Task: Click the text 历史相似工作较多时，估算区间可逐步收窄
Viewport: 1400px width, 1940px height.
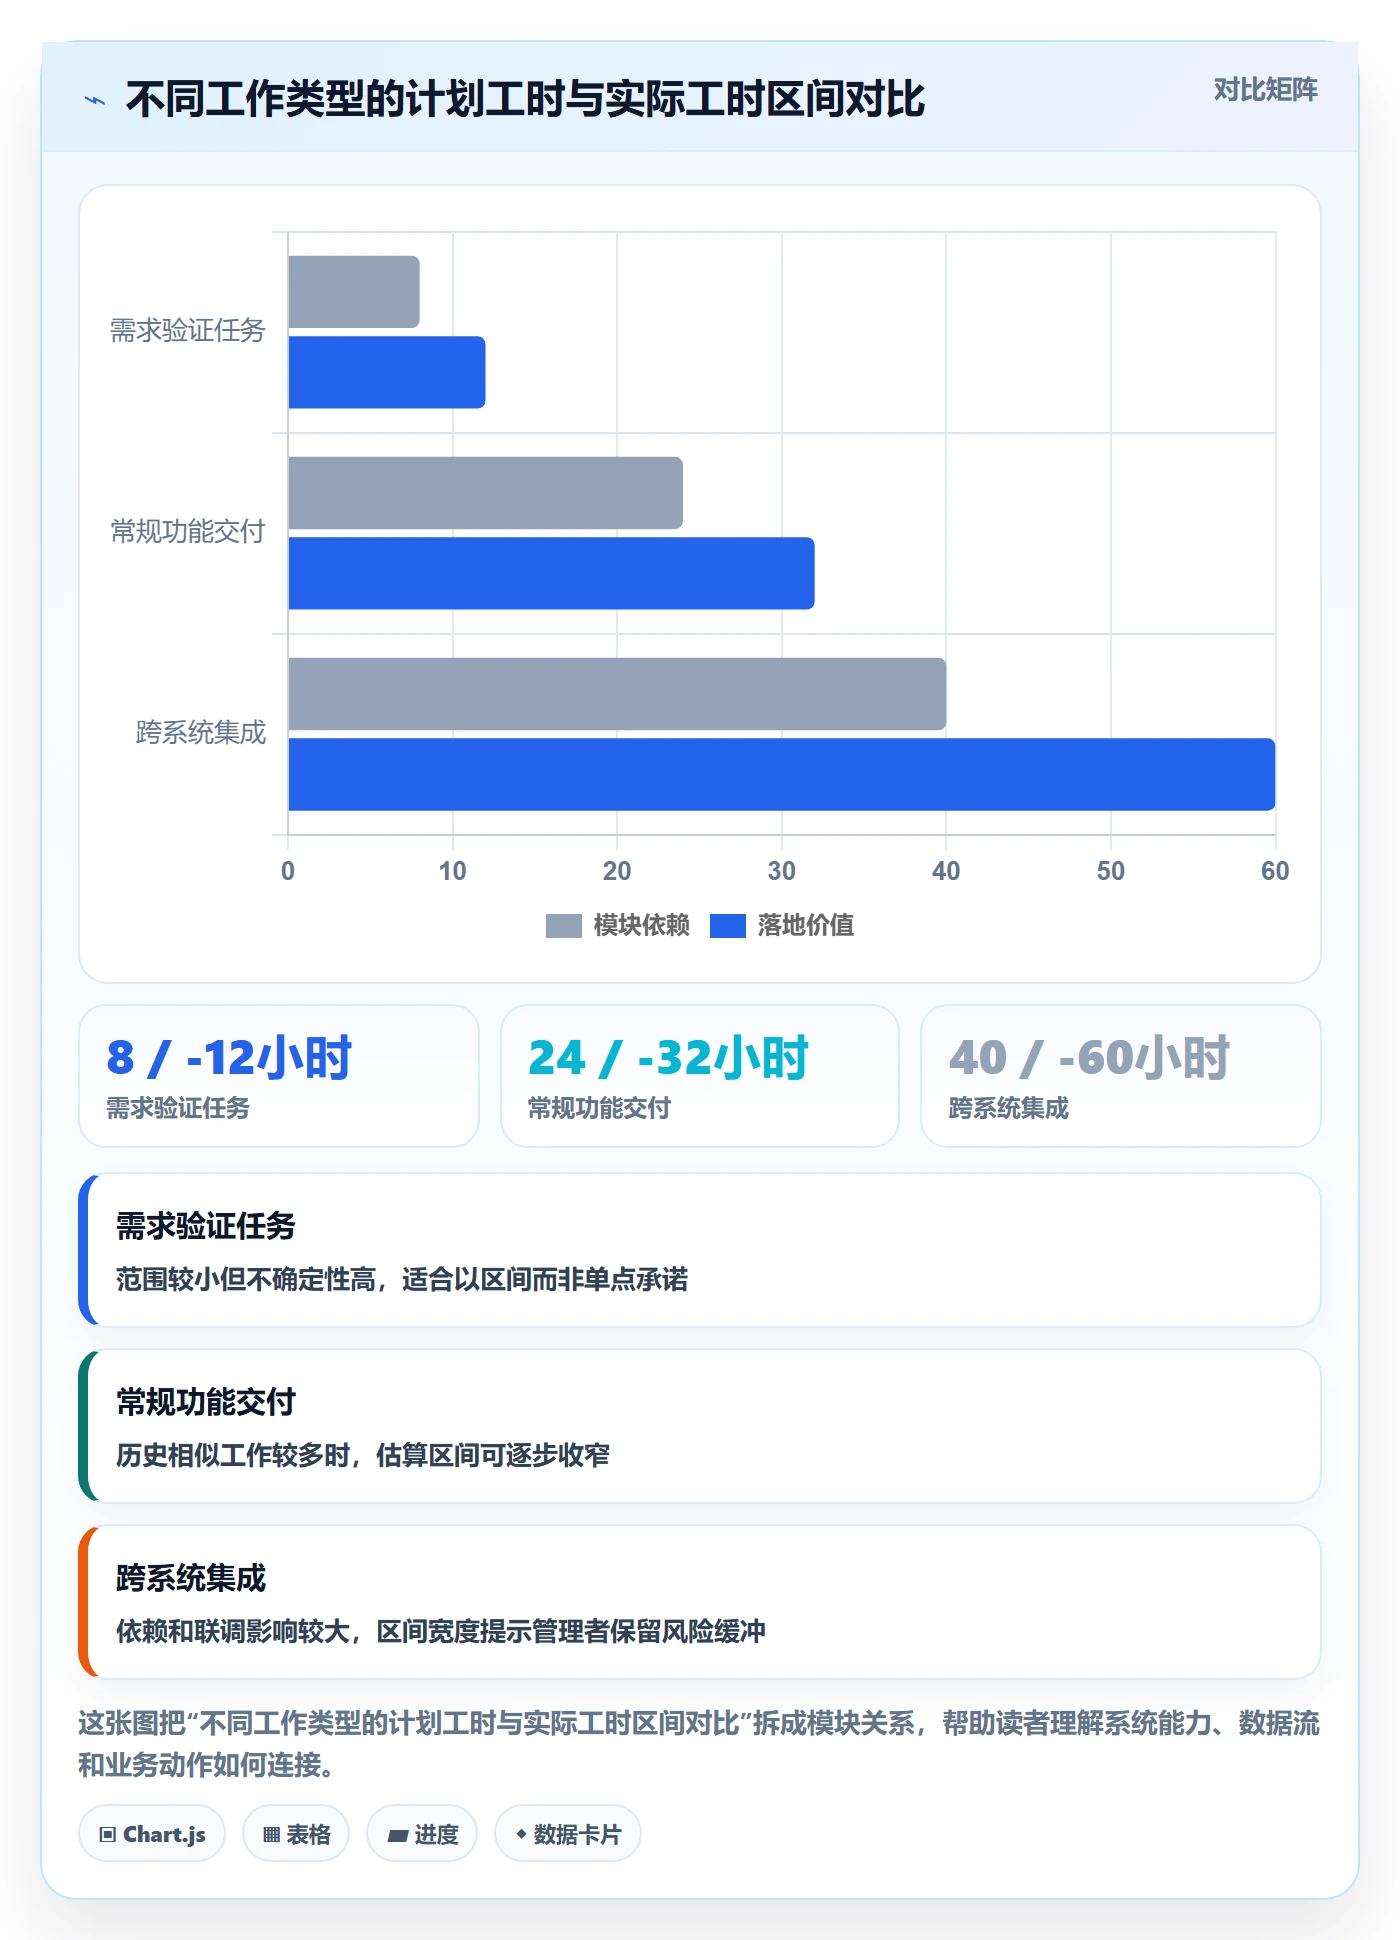Action: pyautogui.click(x=363, y=1456)
